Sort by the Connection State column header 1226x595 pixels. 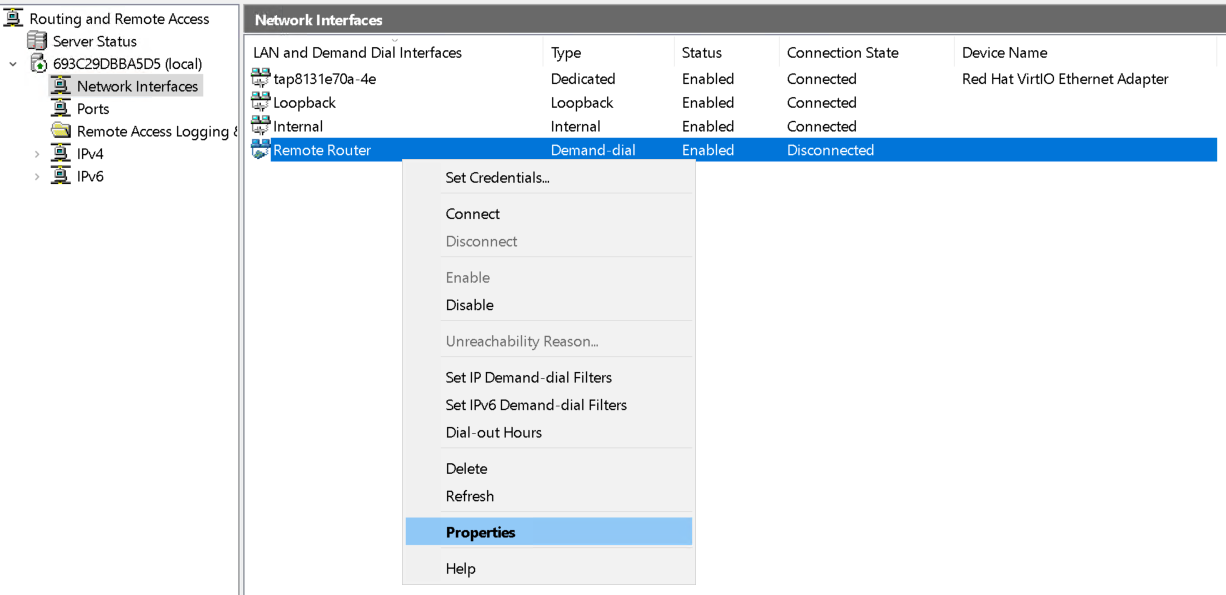tap(843, 53)
